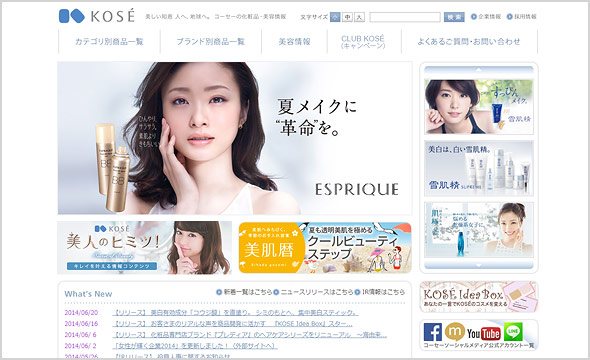Open ブランド別商品一覧 menu
The height and width of the screenshot is (360, 590).
pyautogui.click(x=211, y=41)
